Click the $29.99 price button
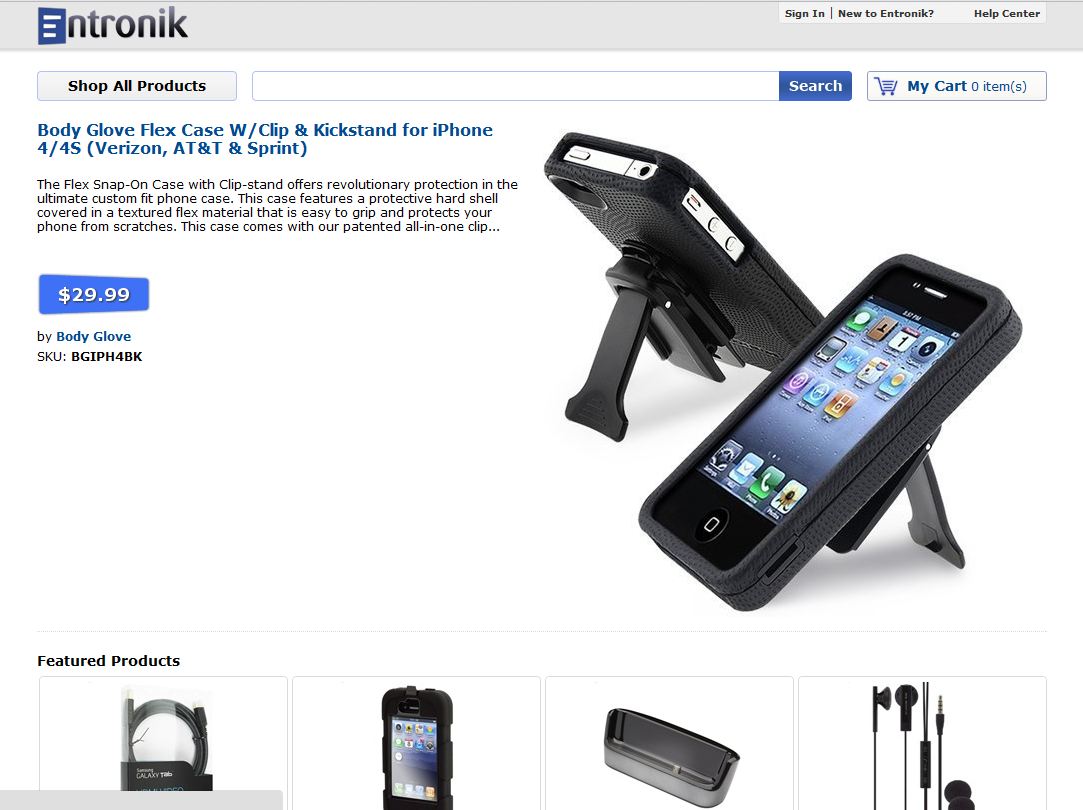 (x=94, y=294)
